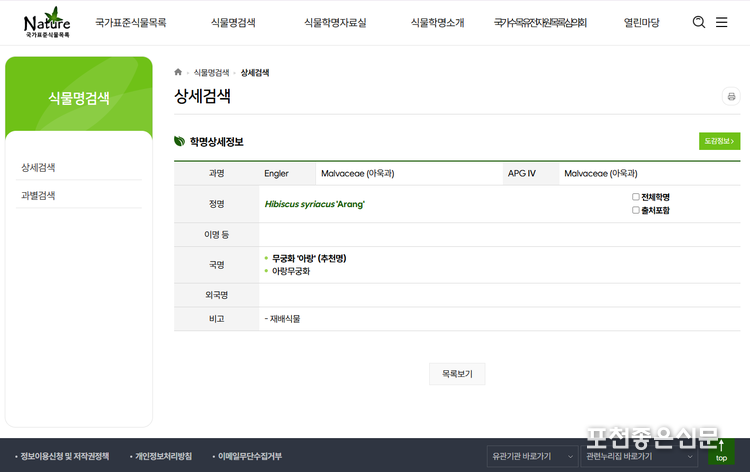Screen dimensions: 750x472
Task: Expand 관련누리집 바로가기 dropdown
Action: pyautogui.click(x=641, y=456)
